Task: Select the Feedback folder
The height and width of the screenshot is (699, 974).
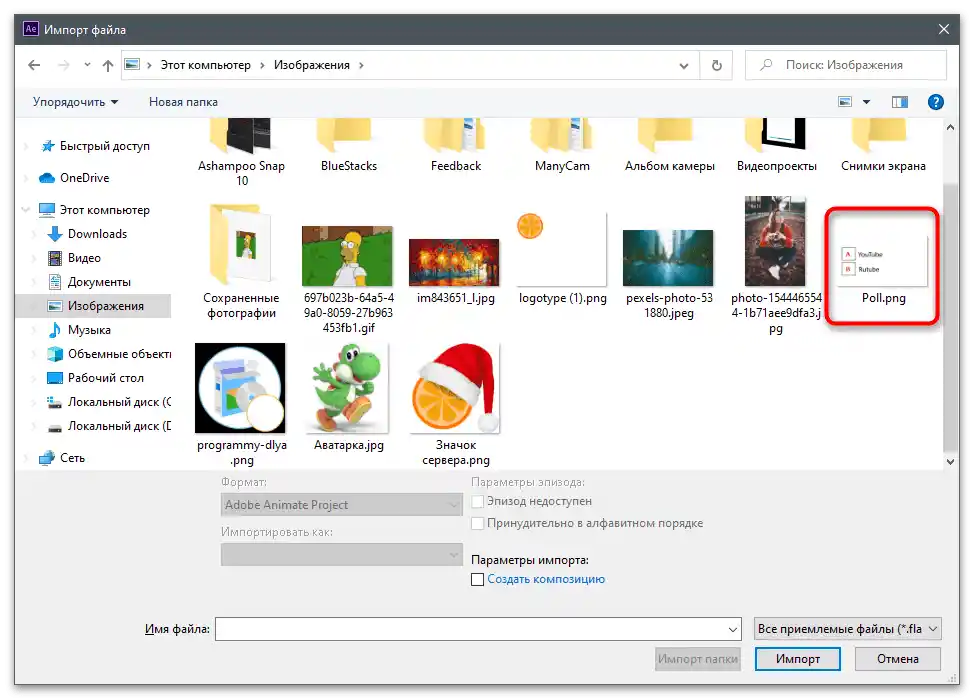Action: click(455, 146)
